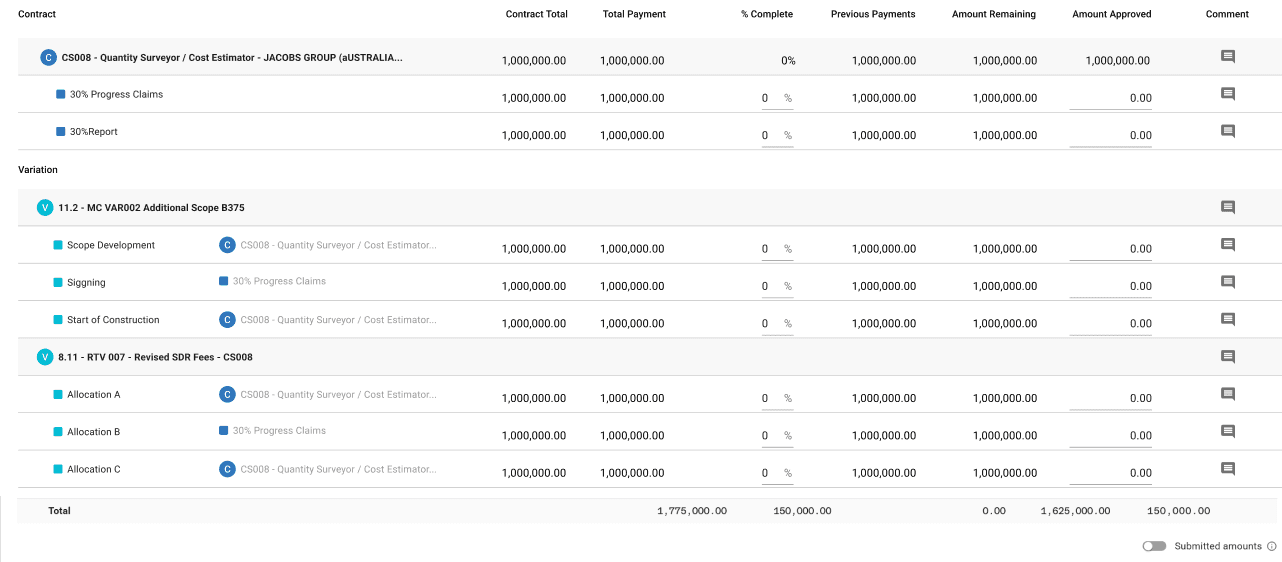Collapse the 11.2 MC VAR002 variation group
Viewport: 1282px width, 562px height.
click(45, 208)
